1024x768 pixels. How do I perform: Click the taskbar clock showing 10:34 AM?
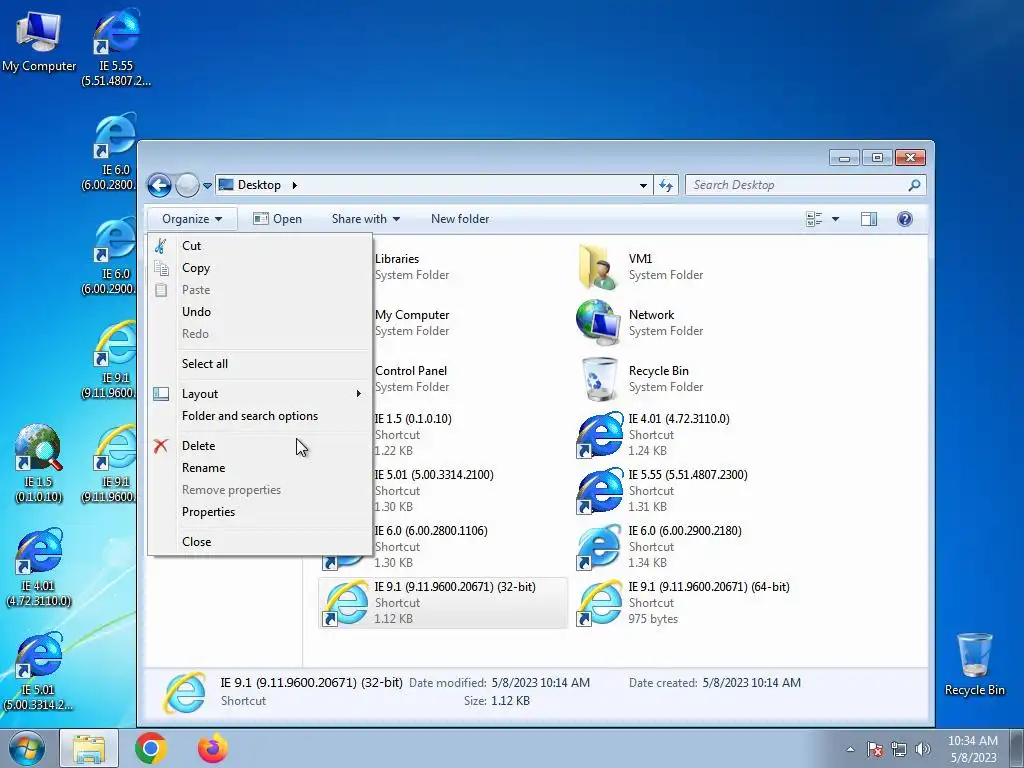pos(972,749)
